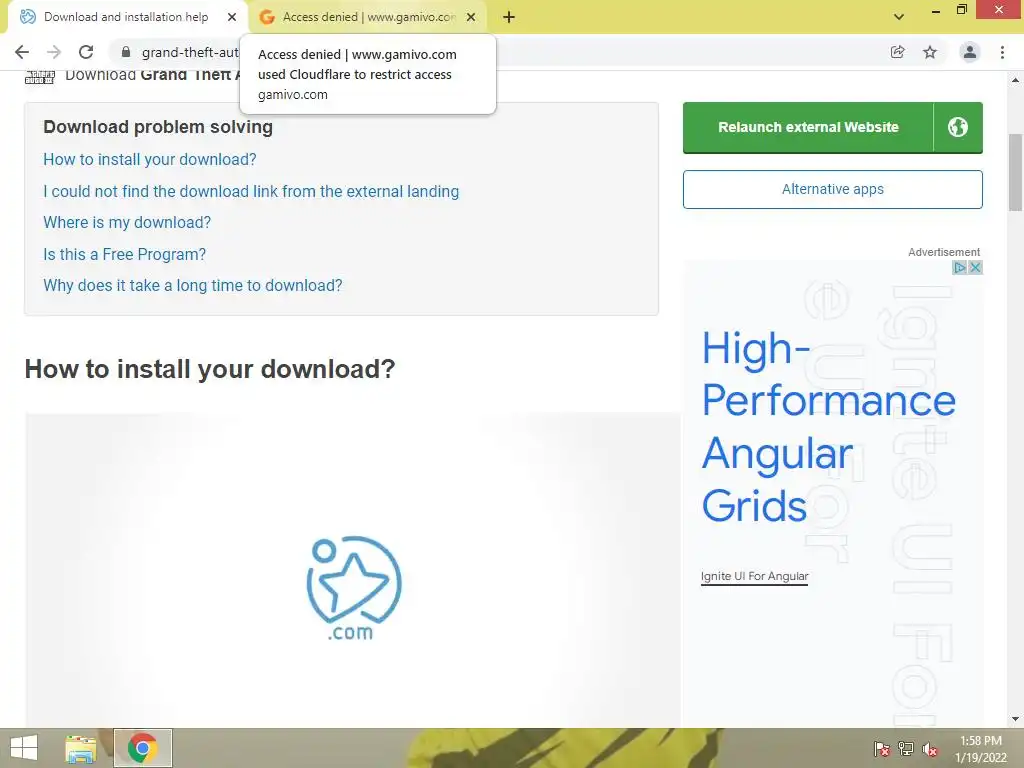Go back to the previous page
Screen dimensions: 1024x768
tap(22, 52)
